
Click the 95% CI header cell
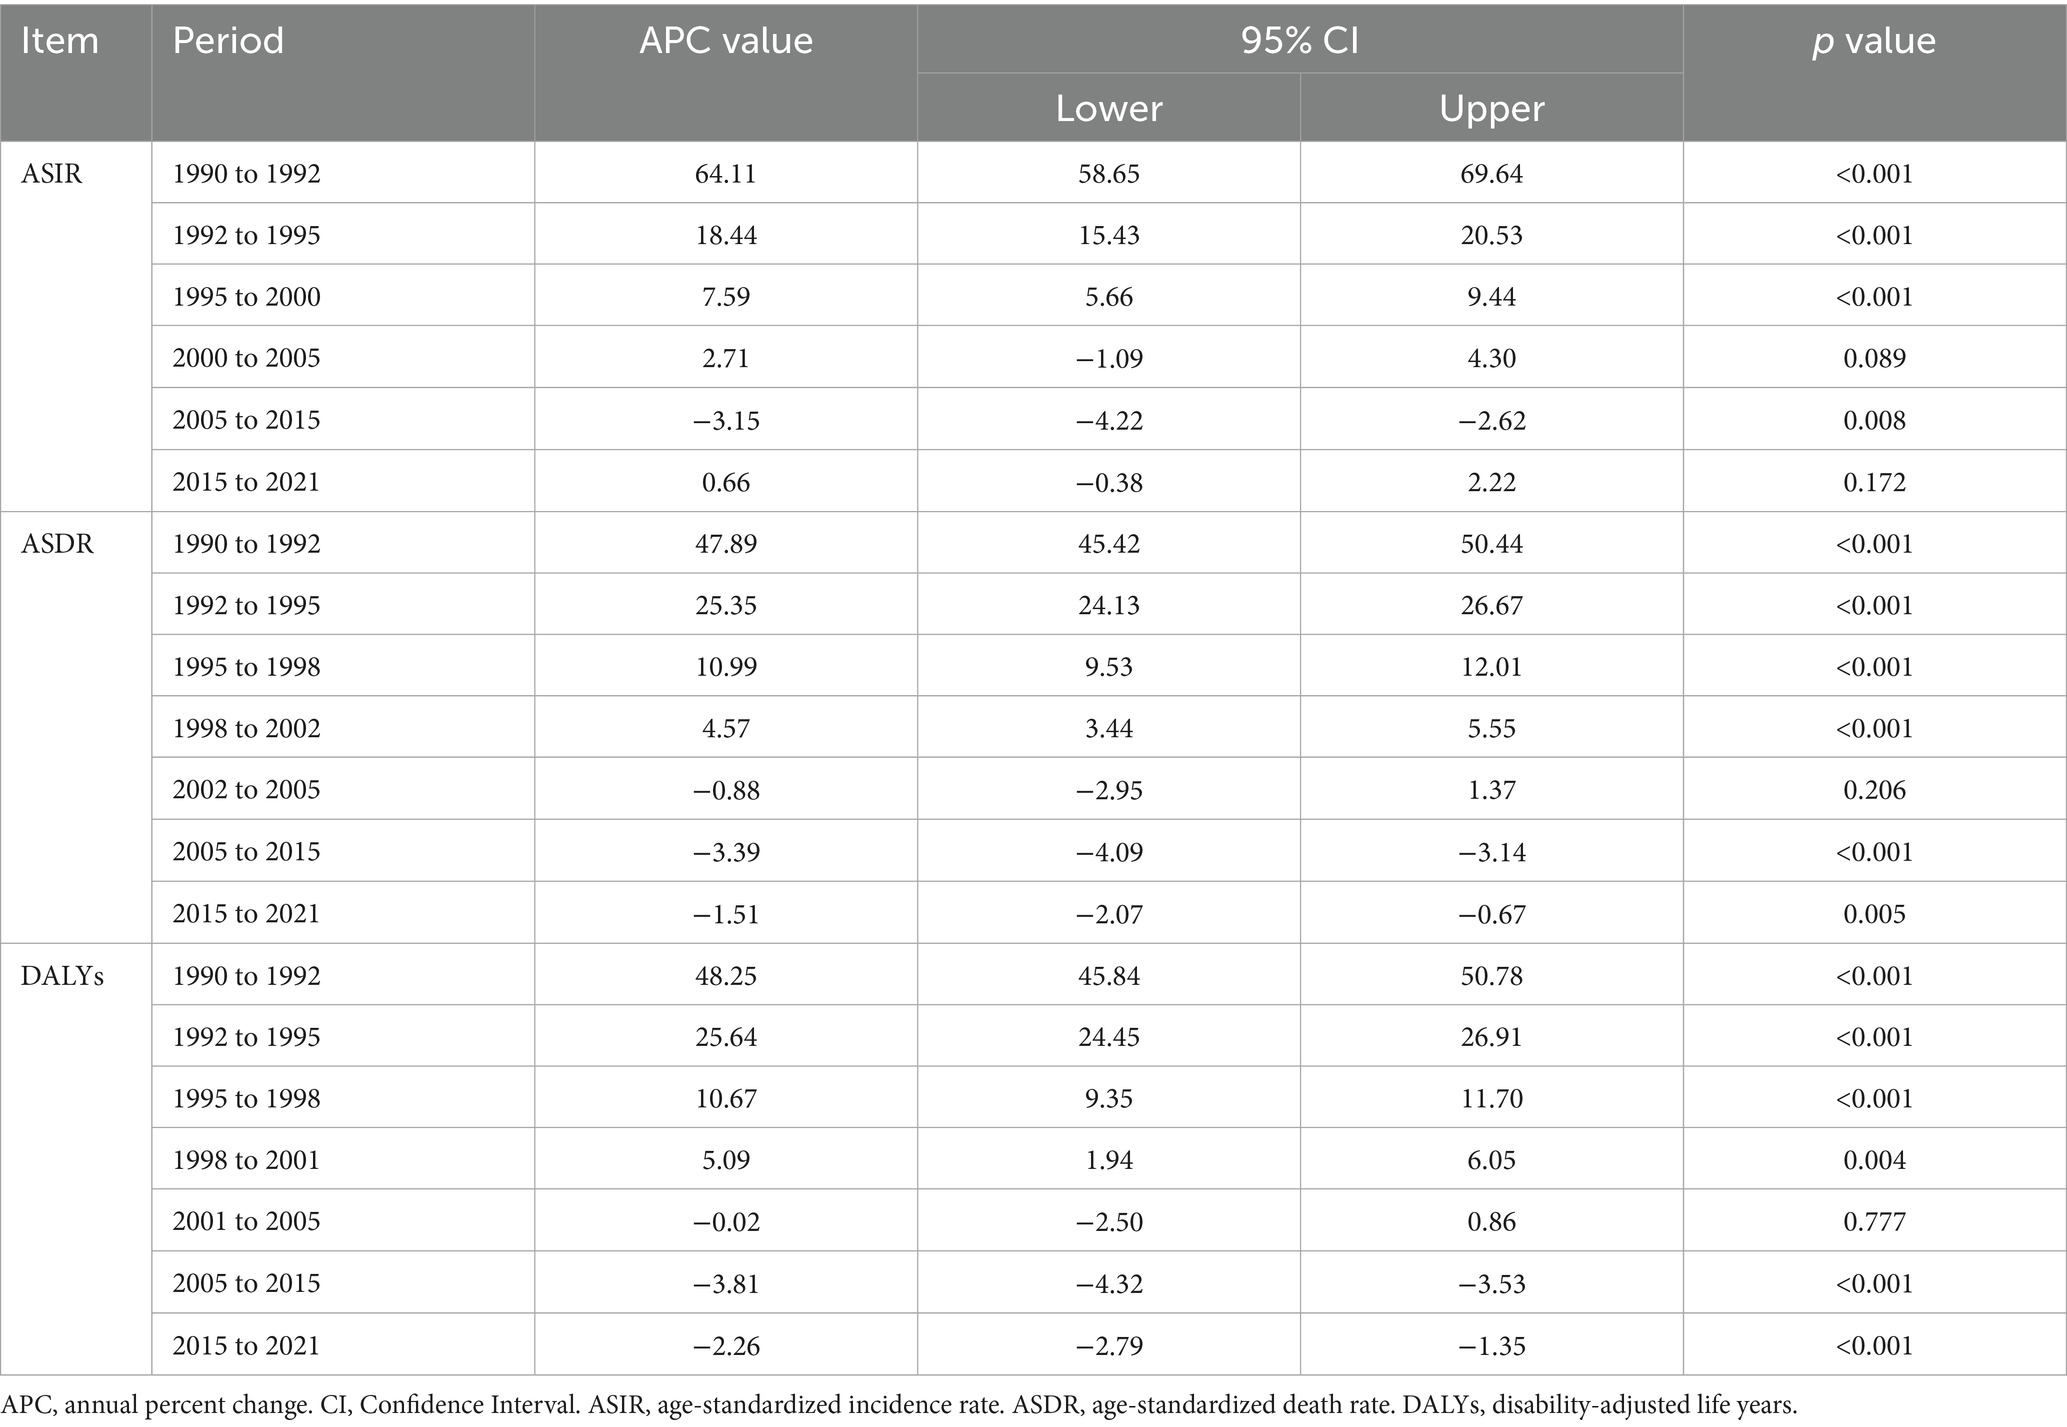point(1299,41)
